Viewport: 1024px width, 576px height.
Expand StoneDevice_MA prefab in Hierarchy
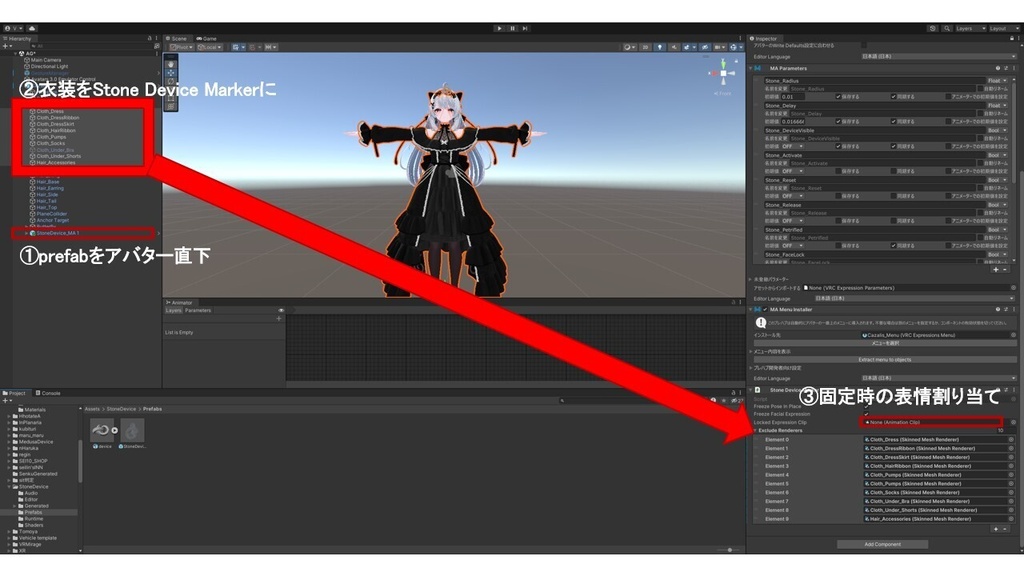[26, 233]
